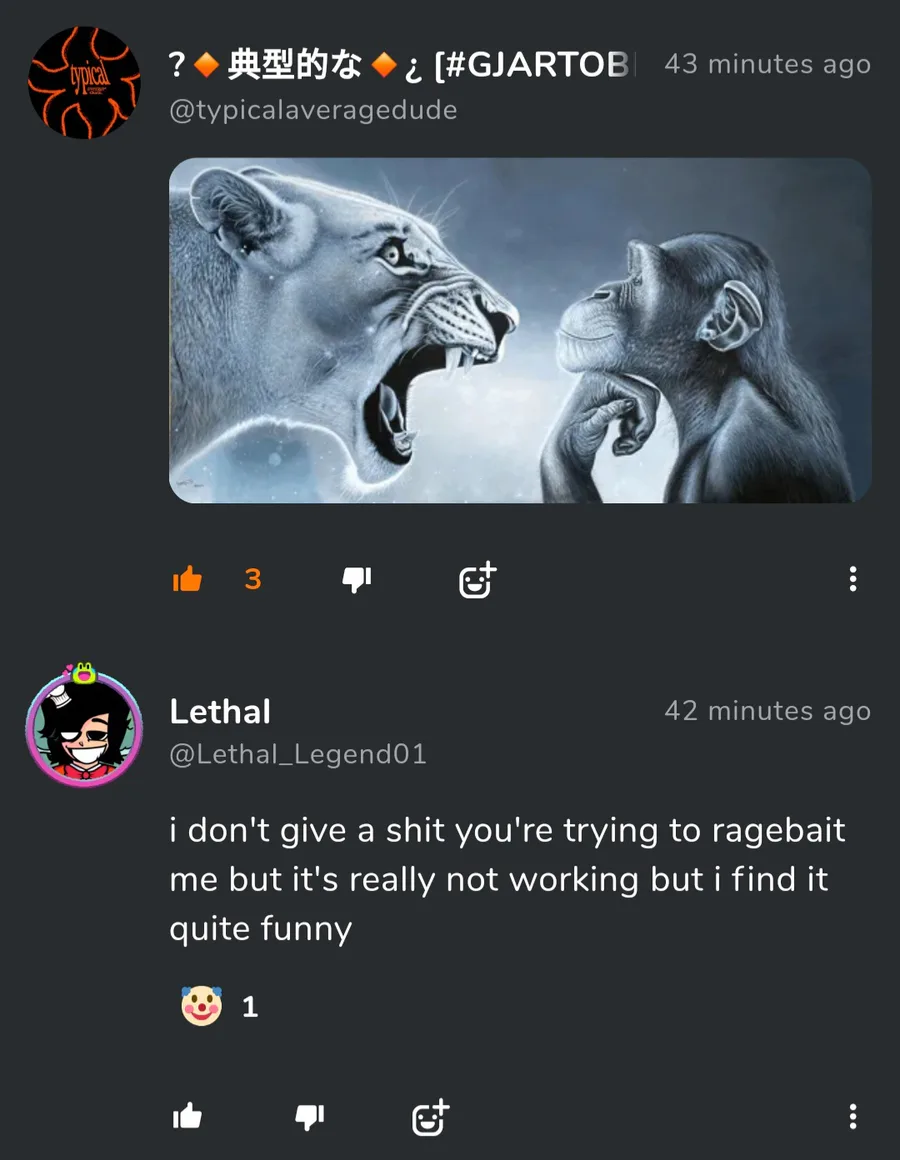Click the orange like count 3
The height and width of the screenshot is (1160, 900).
[252, 579]
